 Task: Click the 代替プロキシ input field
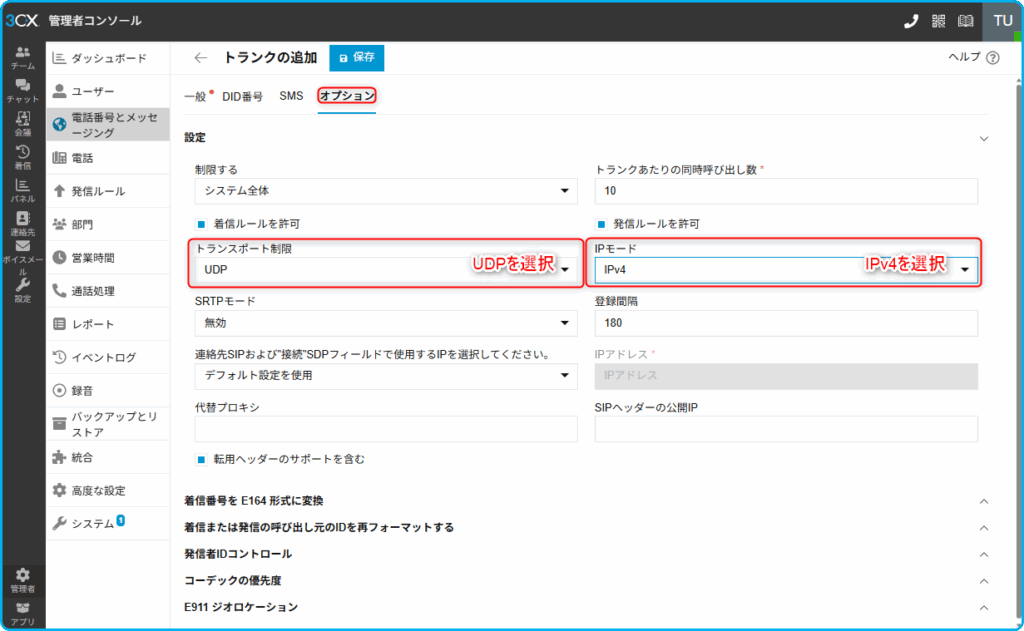tap(386, 429)
